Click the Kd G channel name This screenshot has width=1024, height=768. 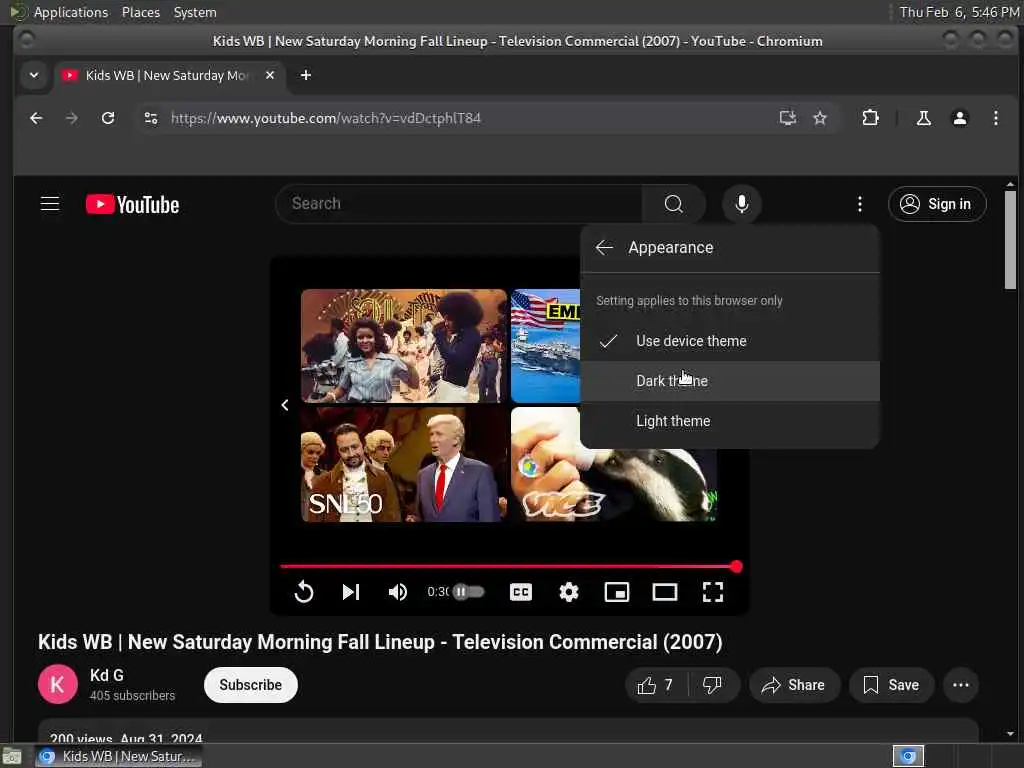click(106, 675)
